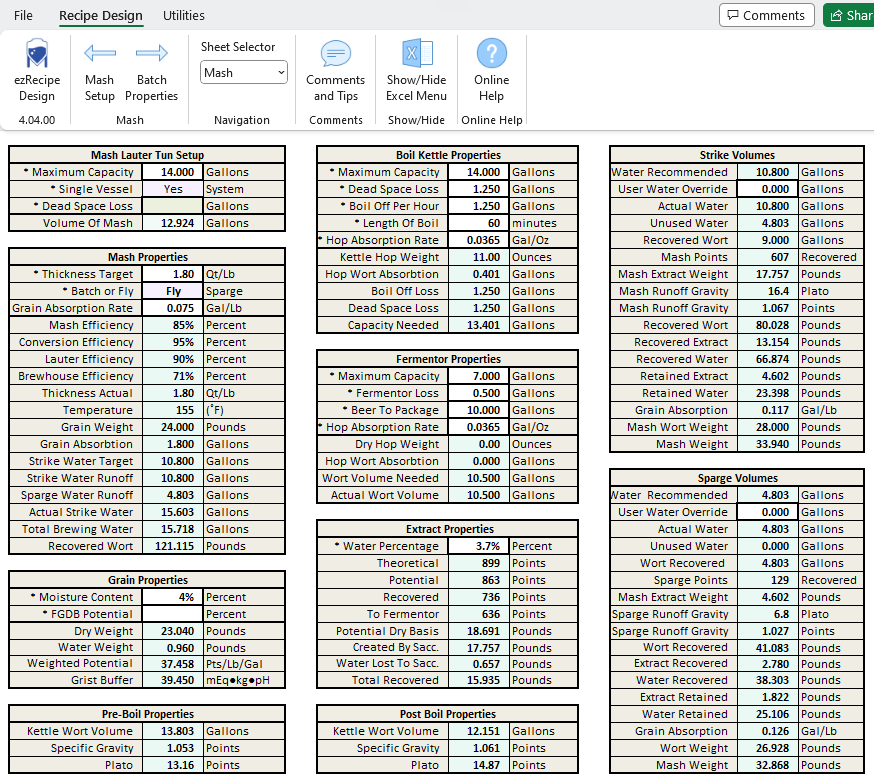Click Post Boil Plato value 14.87
The height and width of the screenshot is (782, 874).
pyautogui.click(x=479, y=765)
